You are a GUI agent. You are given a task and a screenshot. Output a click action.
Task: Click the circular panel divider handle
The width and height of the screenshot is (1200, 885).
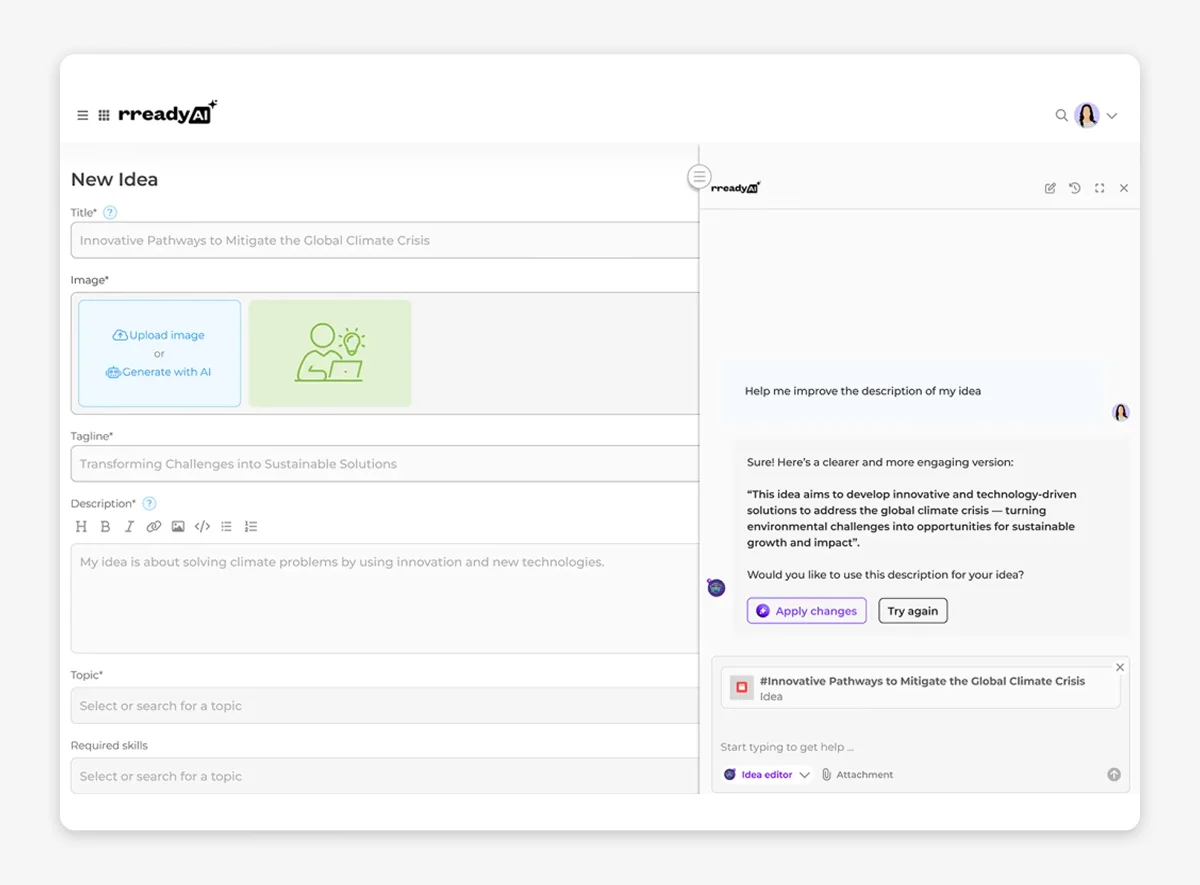point(699,177)
